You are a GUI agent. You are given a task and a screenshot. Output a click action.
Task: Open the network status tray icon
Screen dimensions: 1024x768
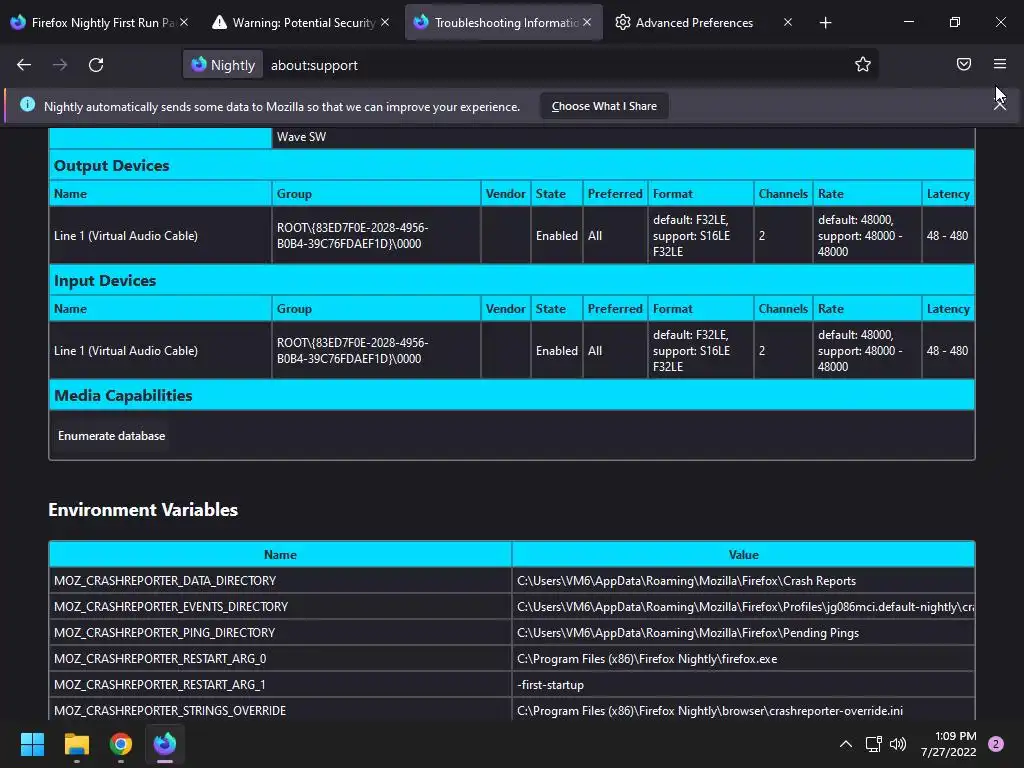(x=873, y=744)
